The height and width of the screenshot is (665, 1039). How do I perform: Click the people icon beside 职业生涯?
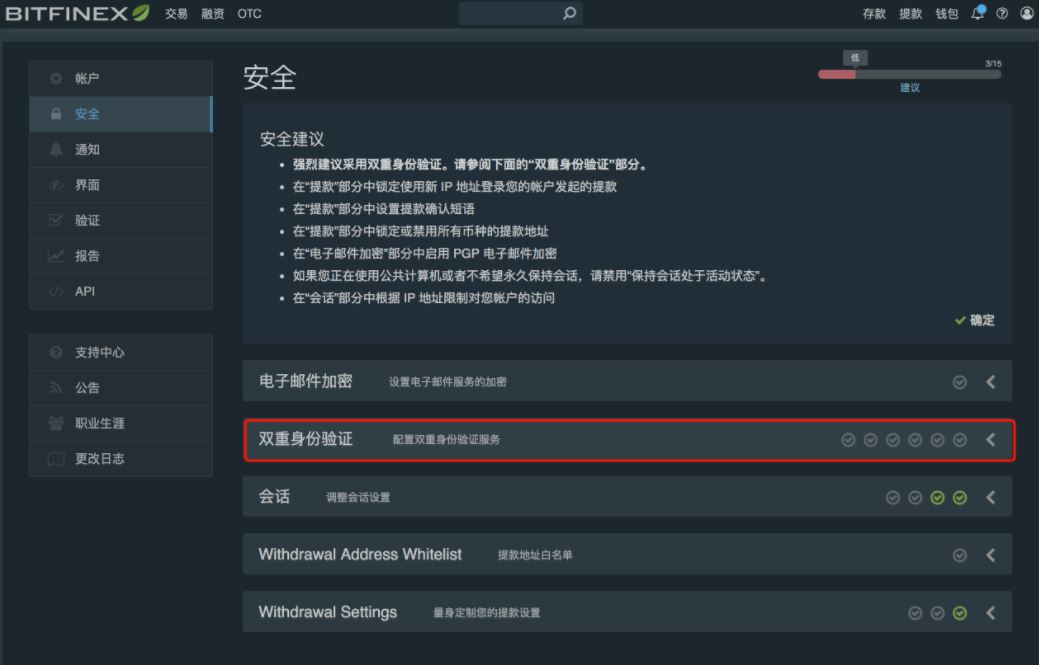pos(56,423)
